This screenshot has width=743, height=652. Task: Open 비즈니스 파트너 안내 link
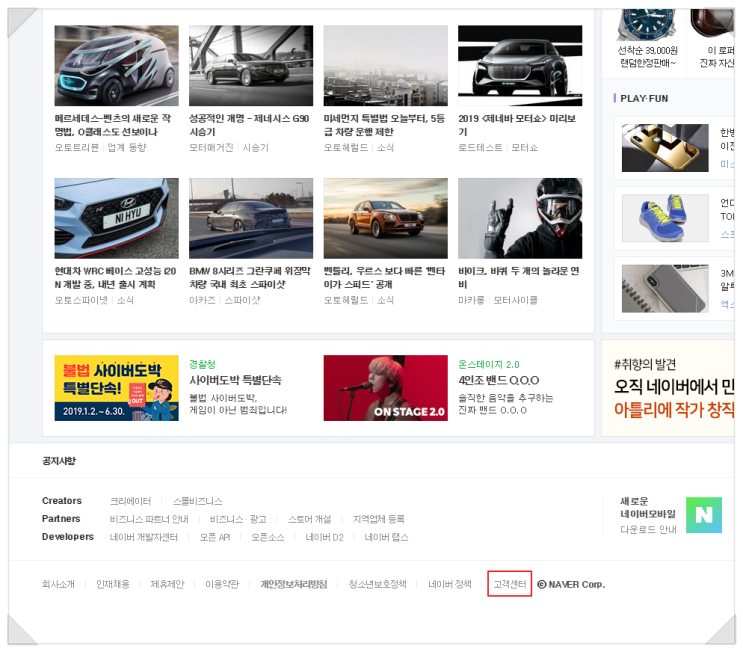point(149,519)
